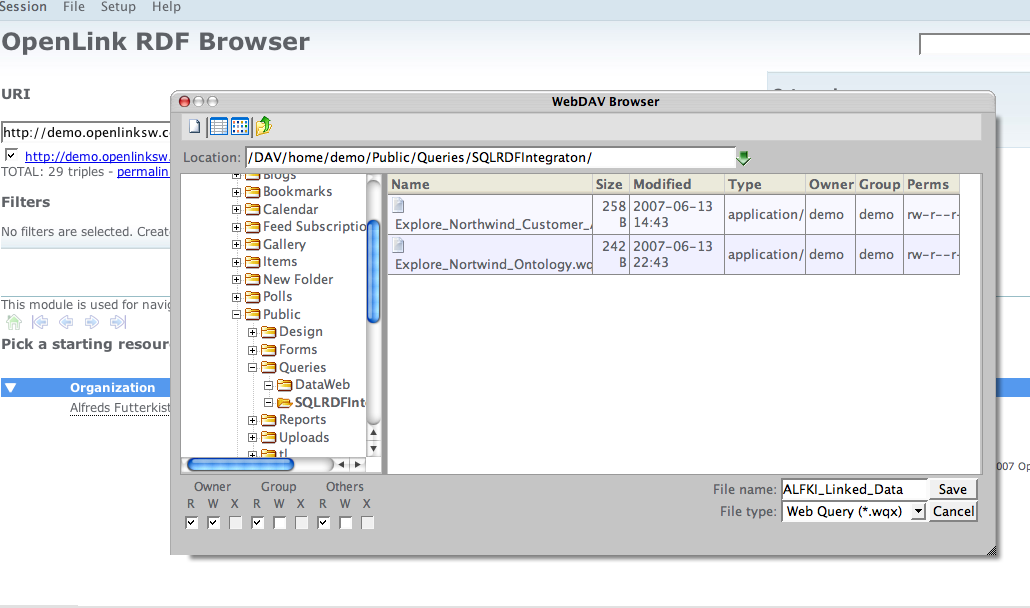
Task: Collapse the Public folder node
Action: click(237, 314)
